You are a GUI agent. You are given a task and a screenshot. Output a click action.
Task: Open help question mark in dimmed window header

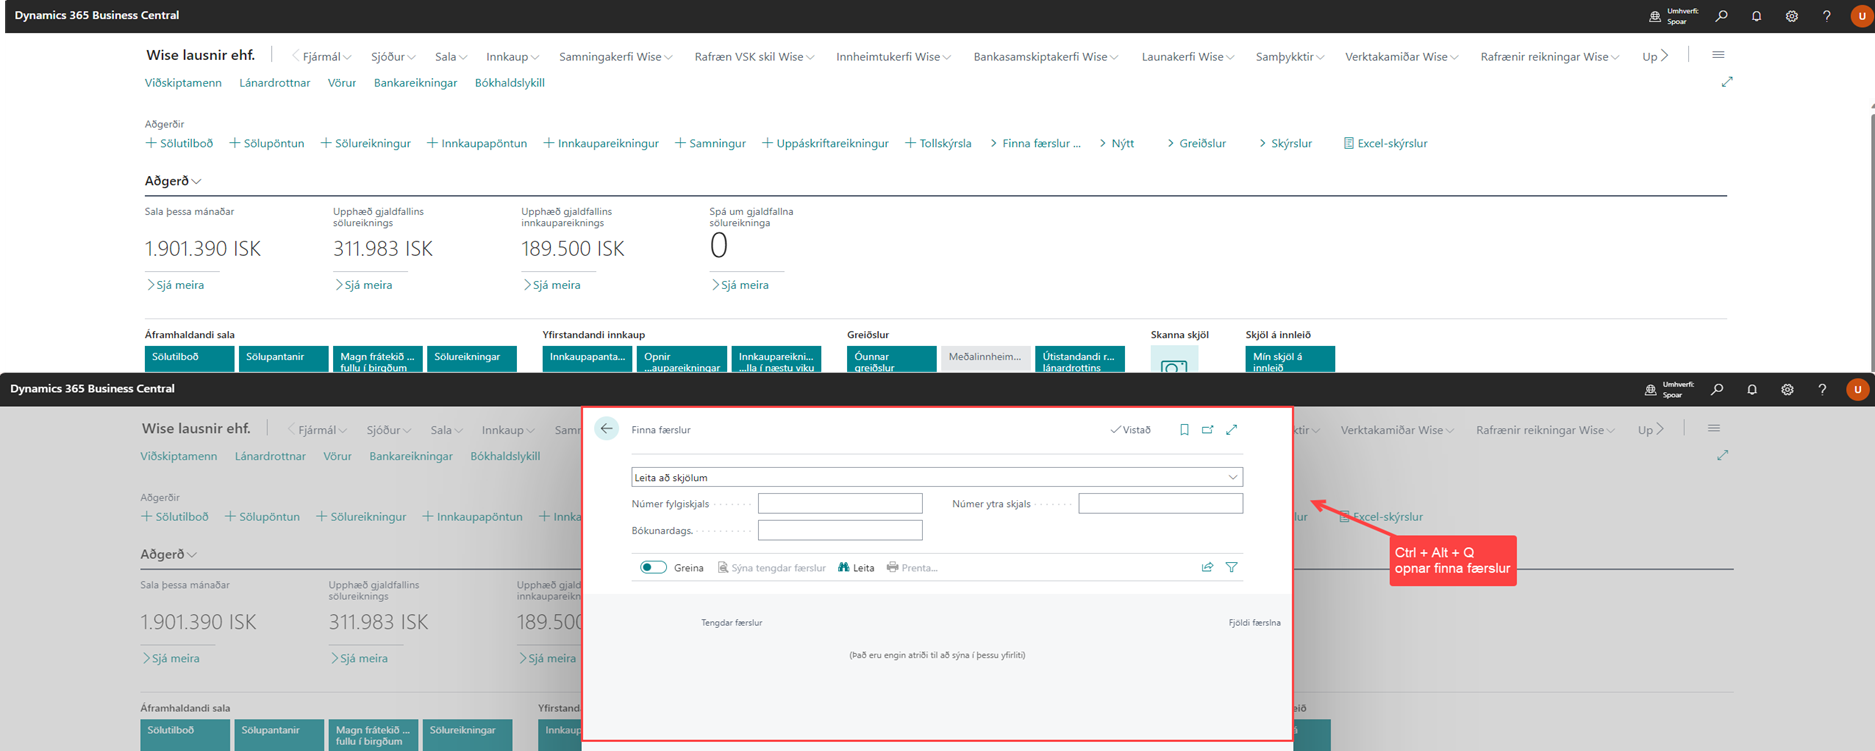point(1822,390)
